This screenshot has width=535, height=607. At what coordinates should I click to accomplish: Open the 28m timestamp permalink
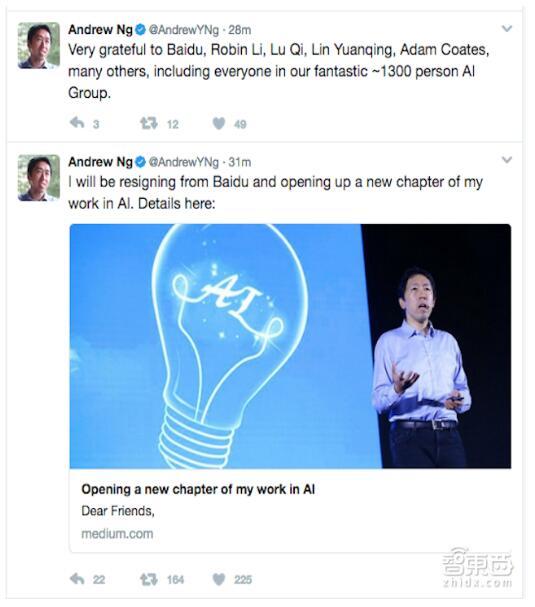pyautogui.click(x=239, y=30)
